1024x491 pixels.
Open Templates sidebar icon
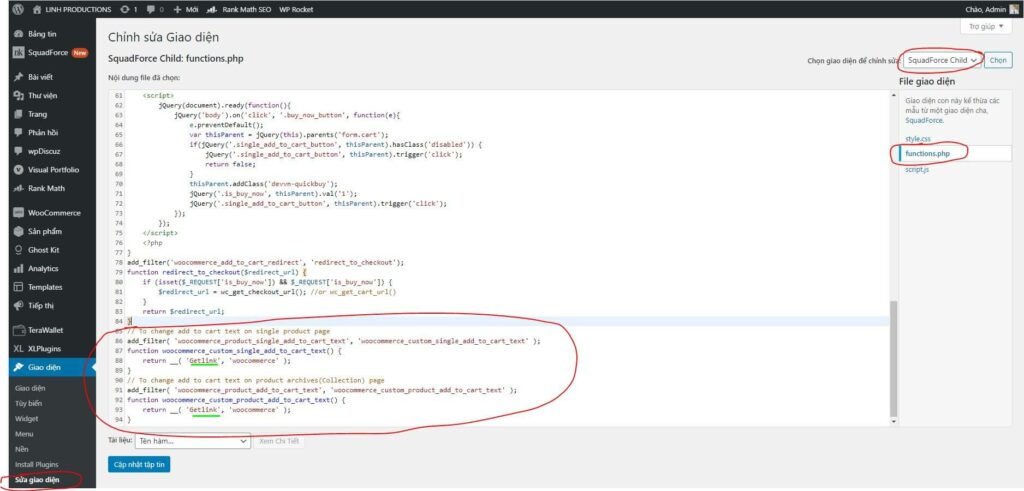point(19,287)
